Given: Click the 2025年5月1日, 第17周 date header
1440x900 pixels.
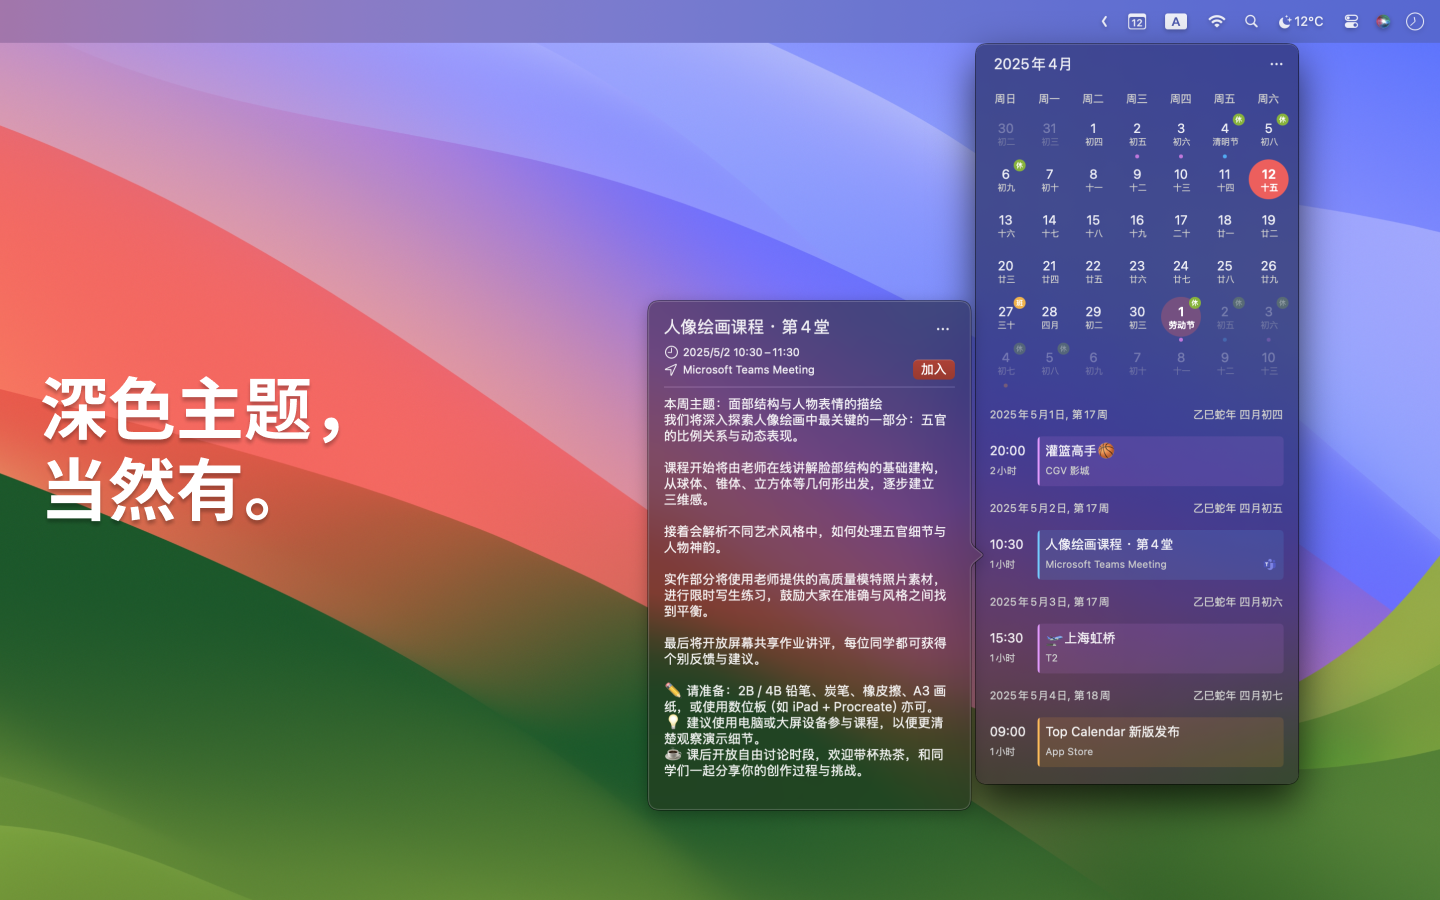Looking at the screenshot, I should (x=1048, y=415).
